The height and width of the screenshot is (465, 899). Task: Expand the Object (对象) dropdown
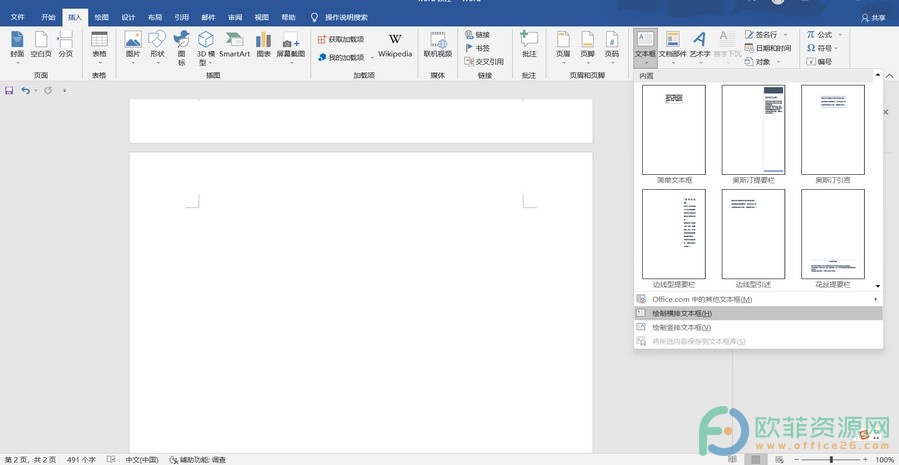pyautogui.click(x=778, y=62)
